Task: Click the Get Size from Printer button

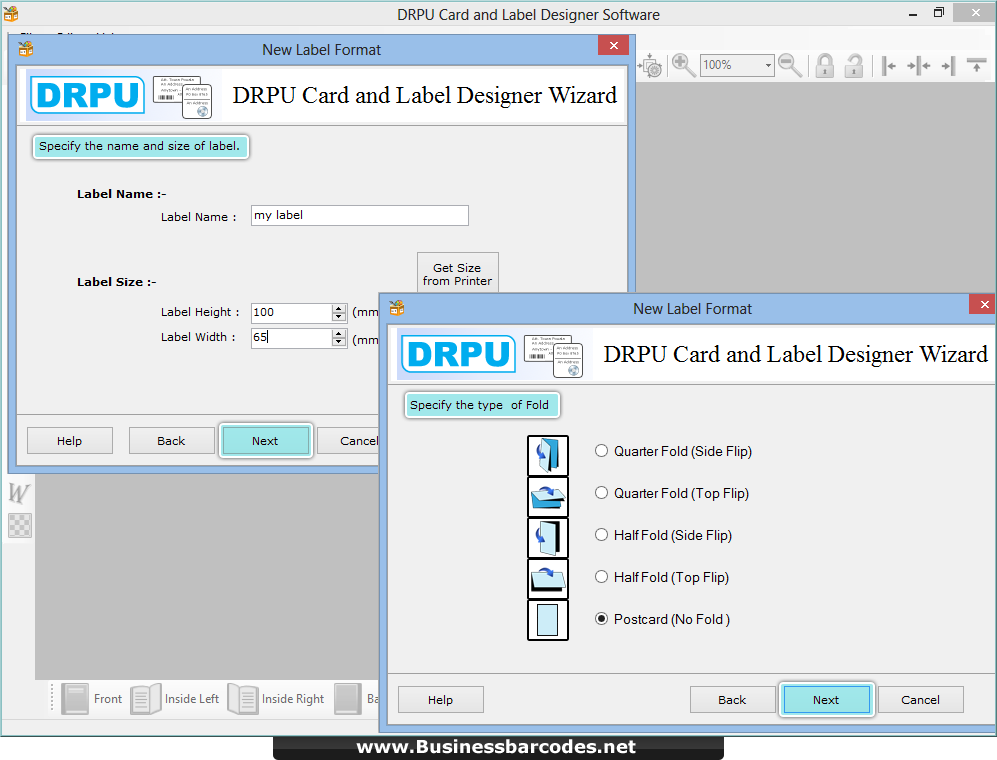Action: point(458,273)
